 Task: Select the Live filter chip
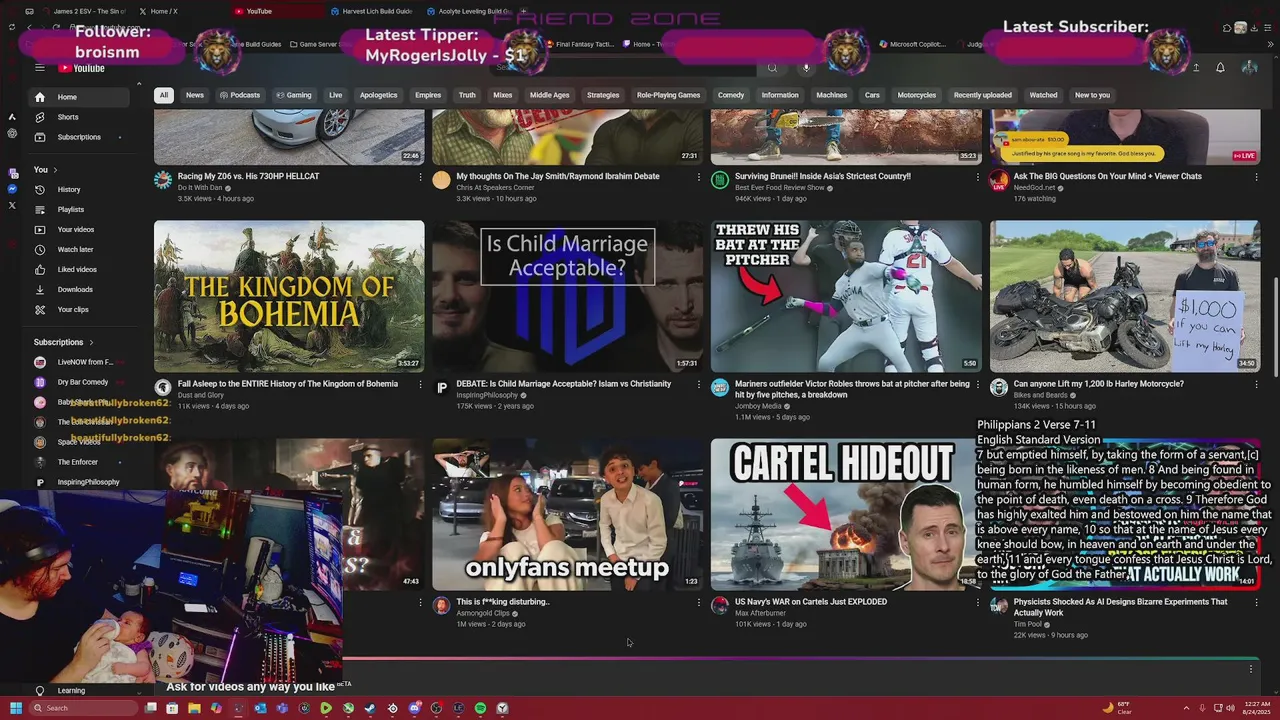point(336,95)
